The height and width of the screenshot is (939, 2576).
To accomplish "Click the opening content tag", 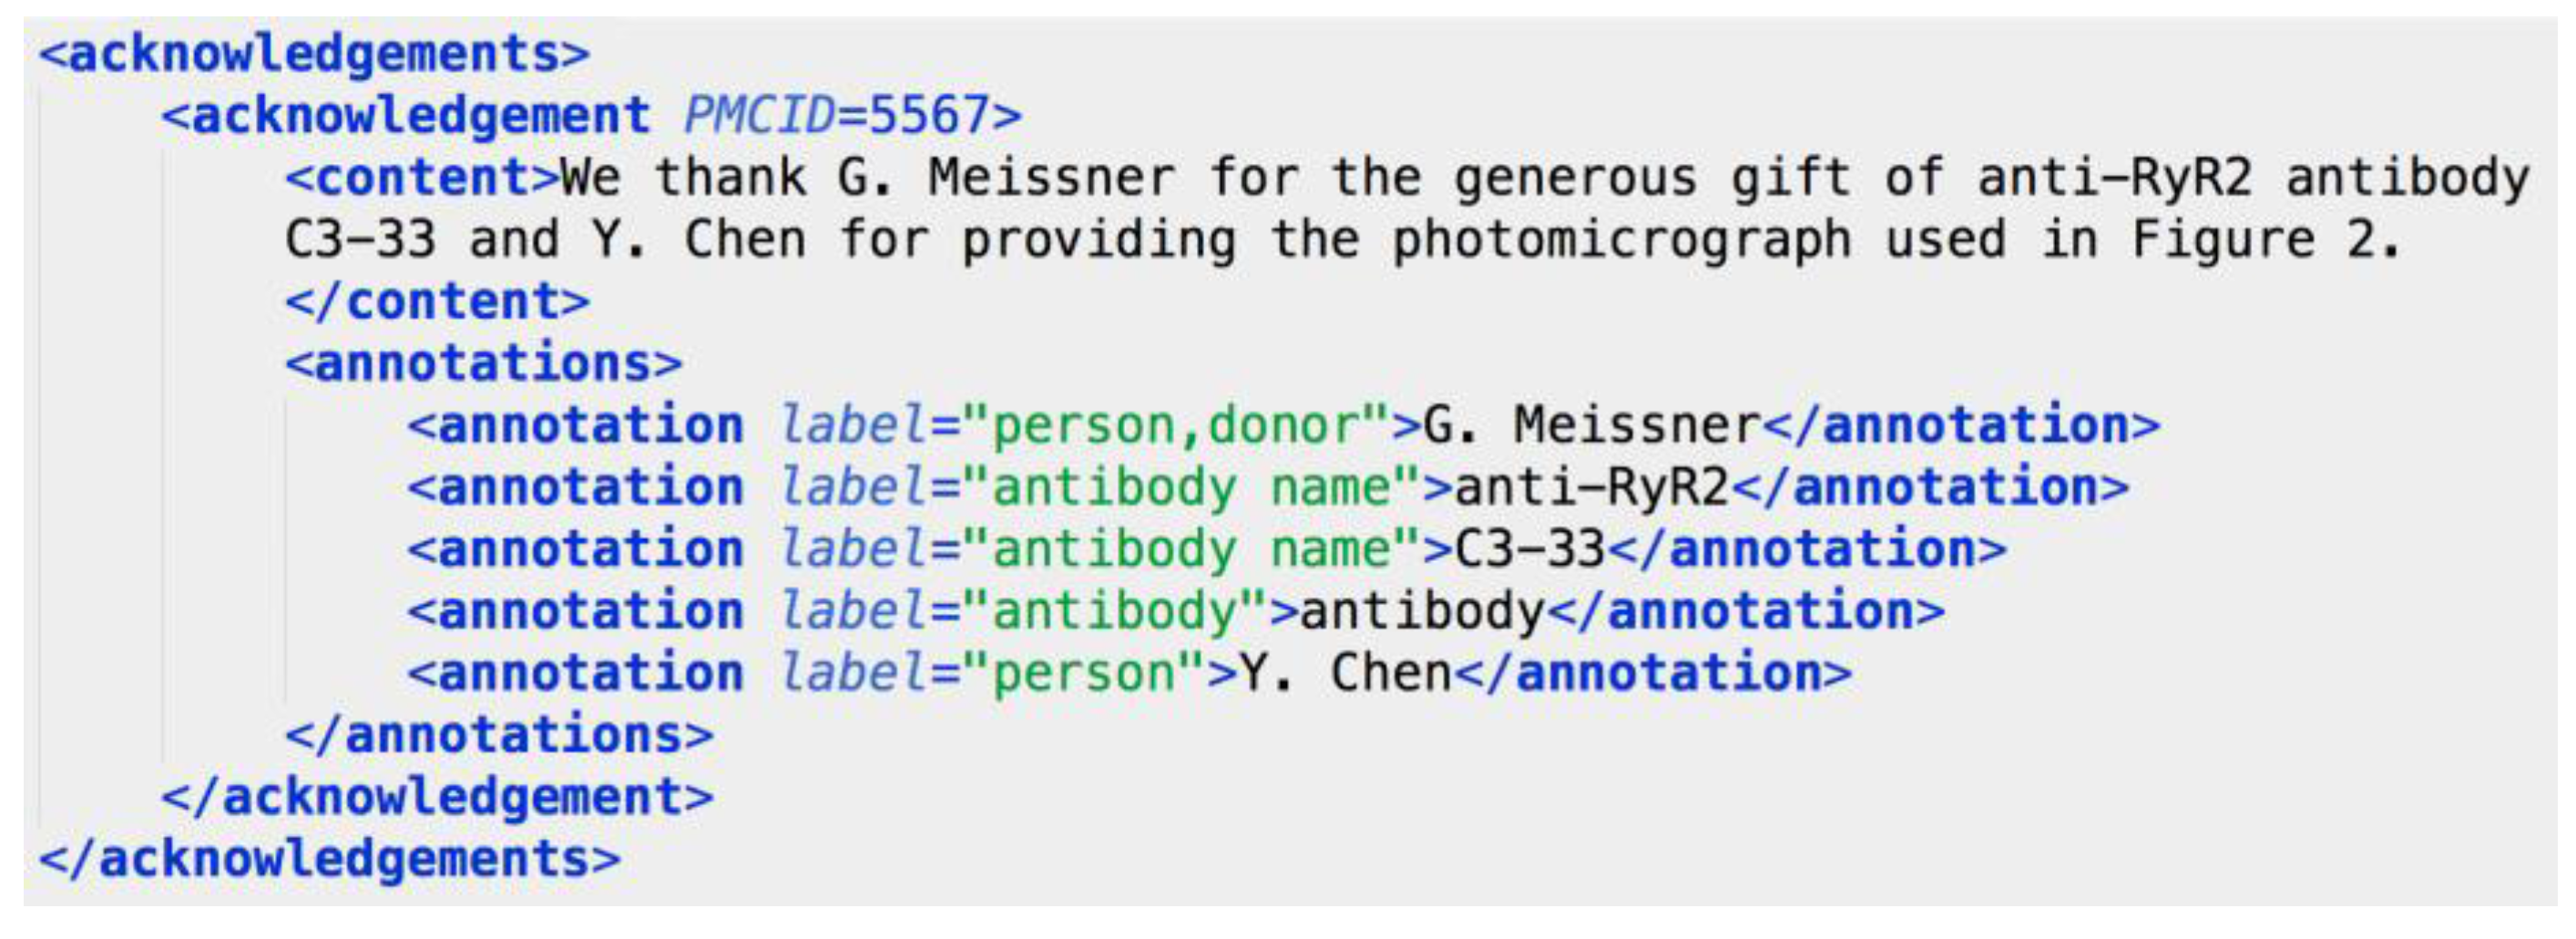I will tap(421, 178).
